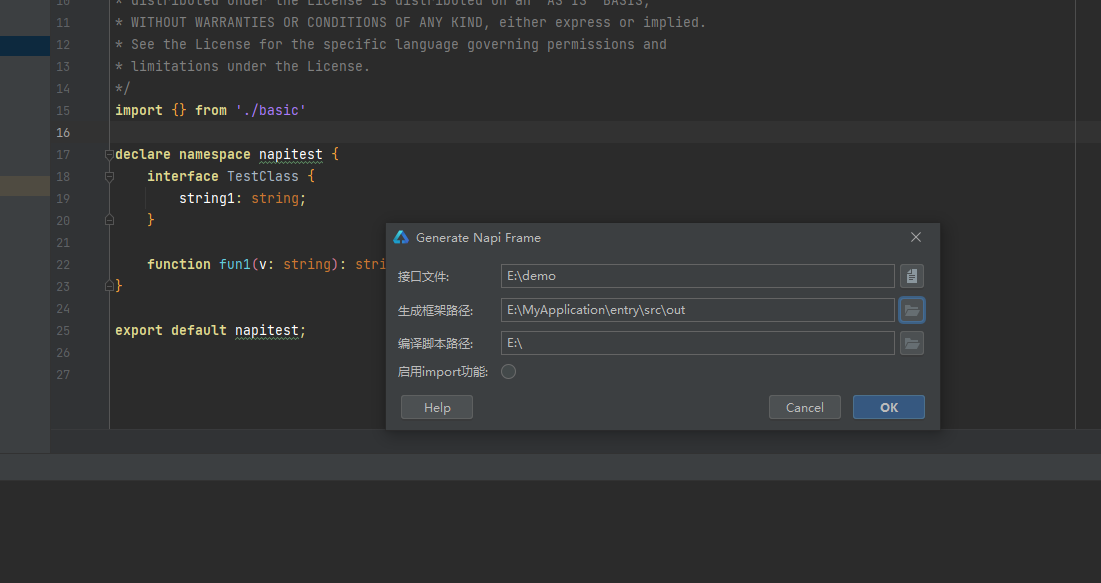Screen dimensions: 1101x583
Task: Click the 'Generate Napi Frame' dialog title
Action: [478, 237]
